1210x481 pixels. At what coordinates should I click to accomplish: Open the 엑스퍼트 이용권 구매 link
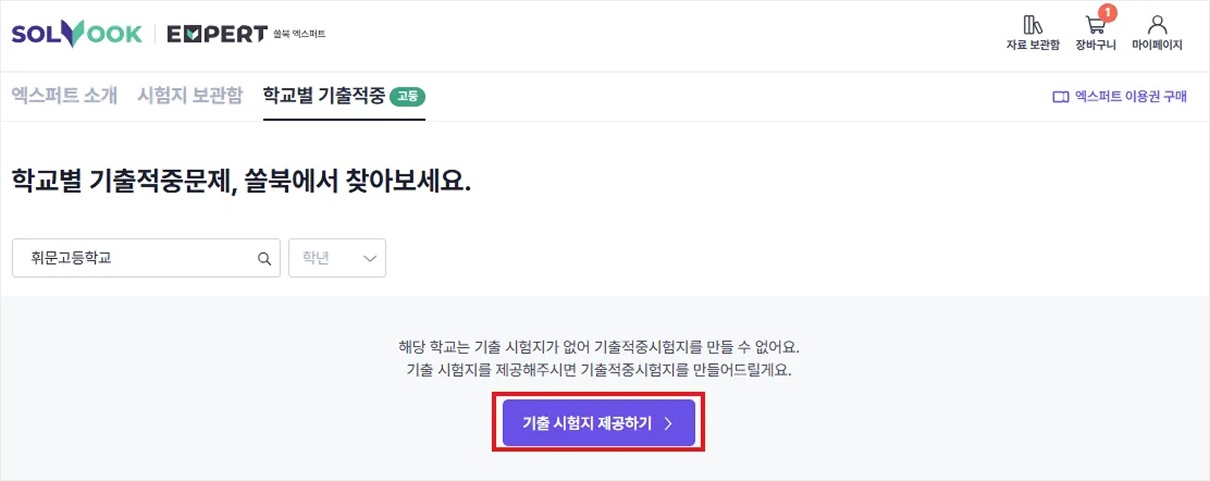click(1120, 97)
